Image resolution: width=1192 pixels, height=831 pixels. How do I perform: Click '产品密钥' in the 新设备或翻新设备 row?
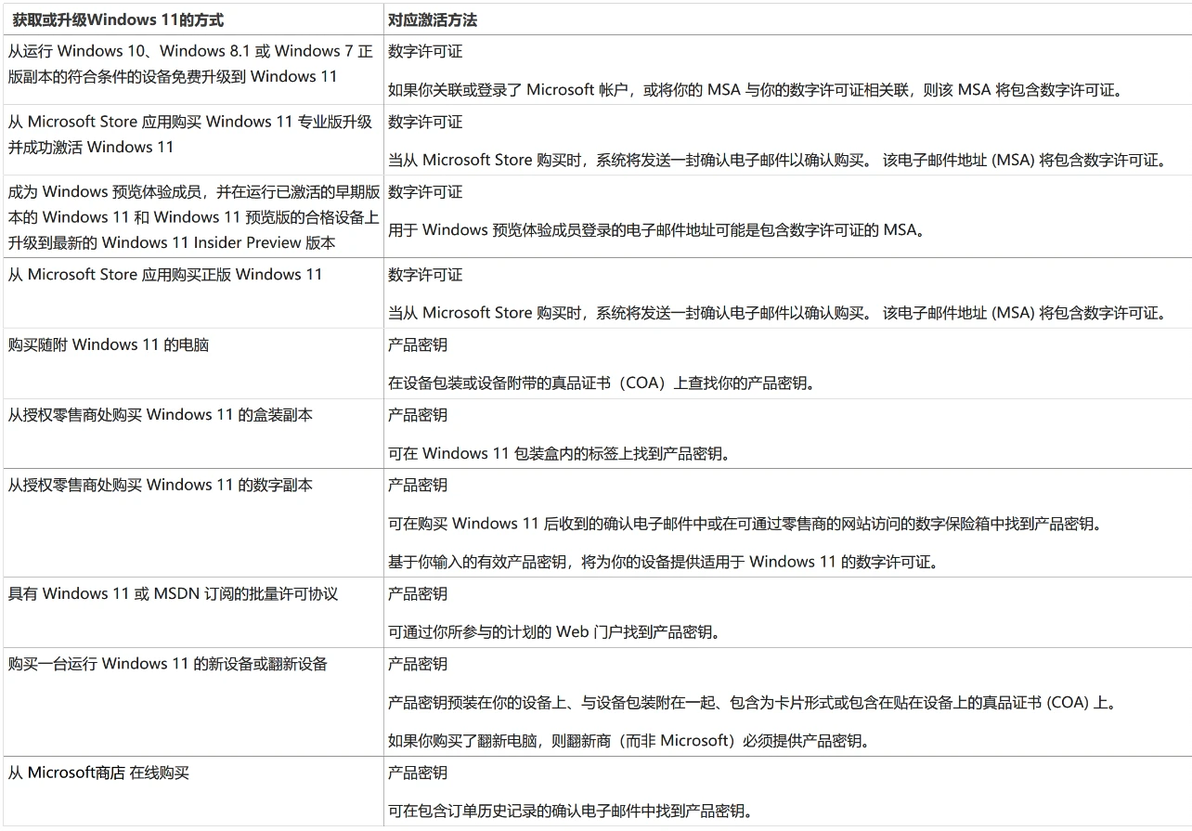pyautogui.click(x=417, y=664)
